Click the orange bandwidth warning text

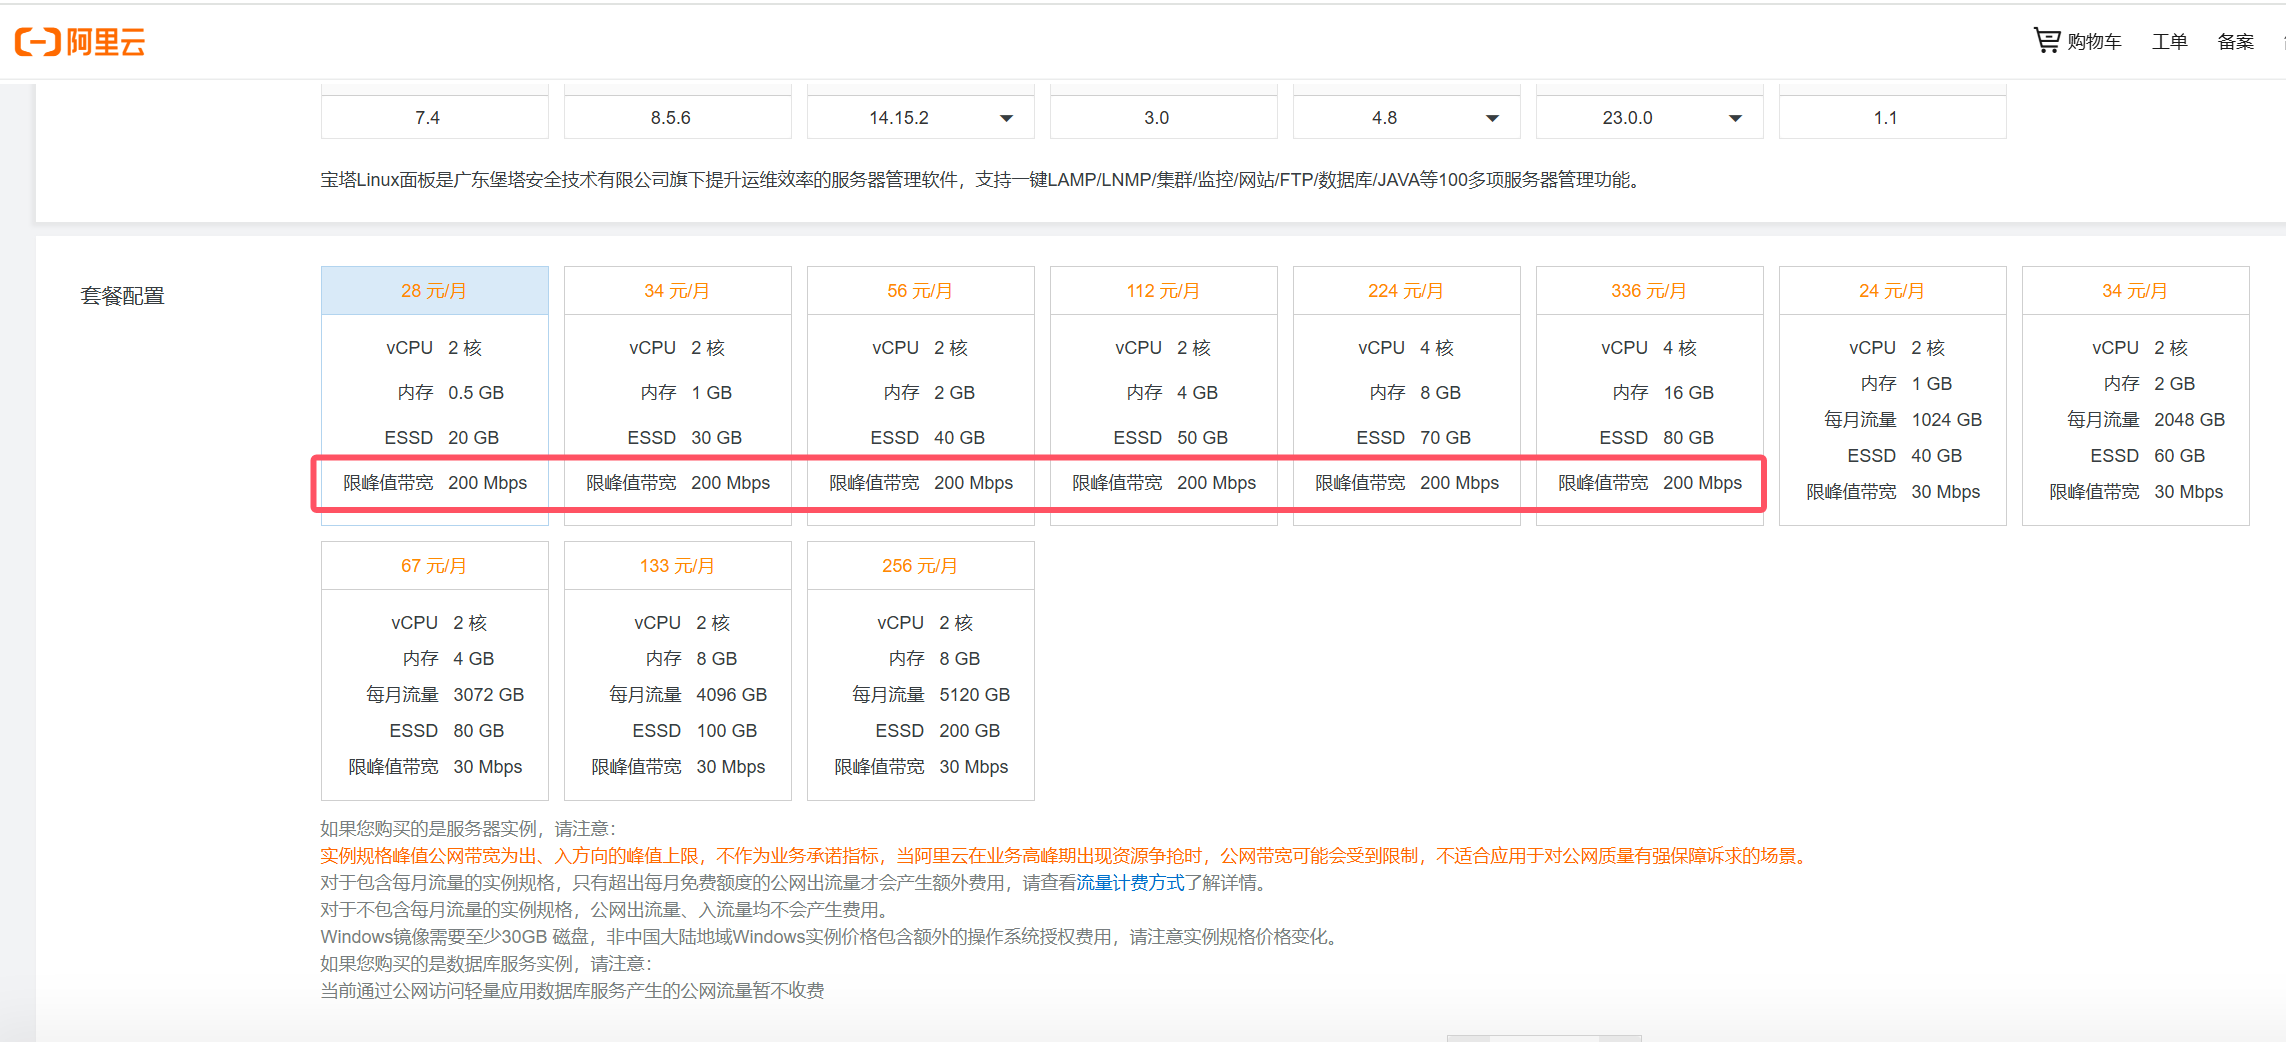coord(1065,856)
